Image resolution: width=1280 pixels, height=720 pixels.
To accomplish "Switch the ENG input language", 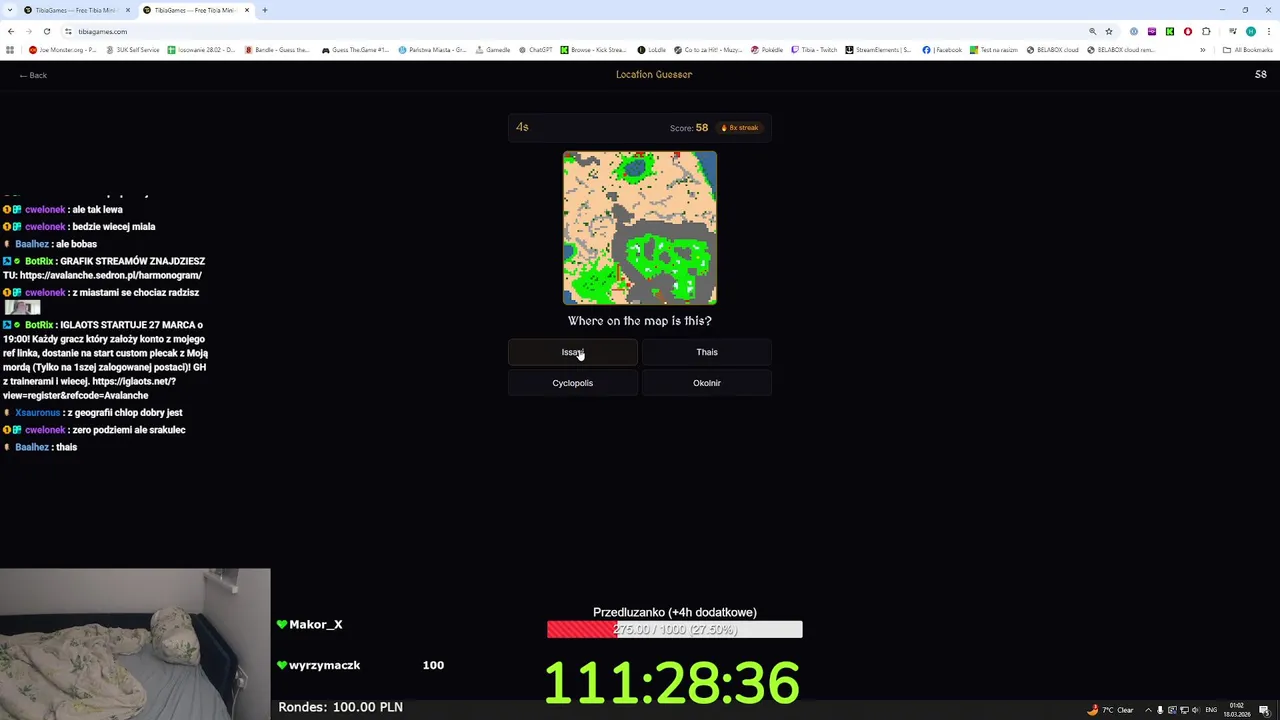I will [1211, 710].
